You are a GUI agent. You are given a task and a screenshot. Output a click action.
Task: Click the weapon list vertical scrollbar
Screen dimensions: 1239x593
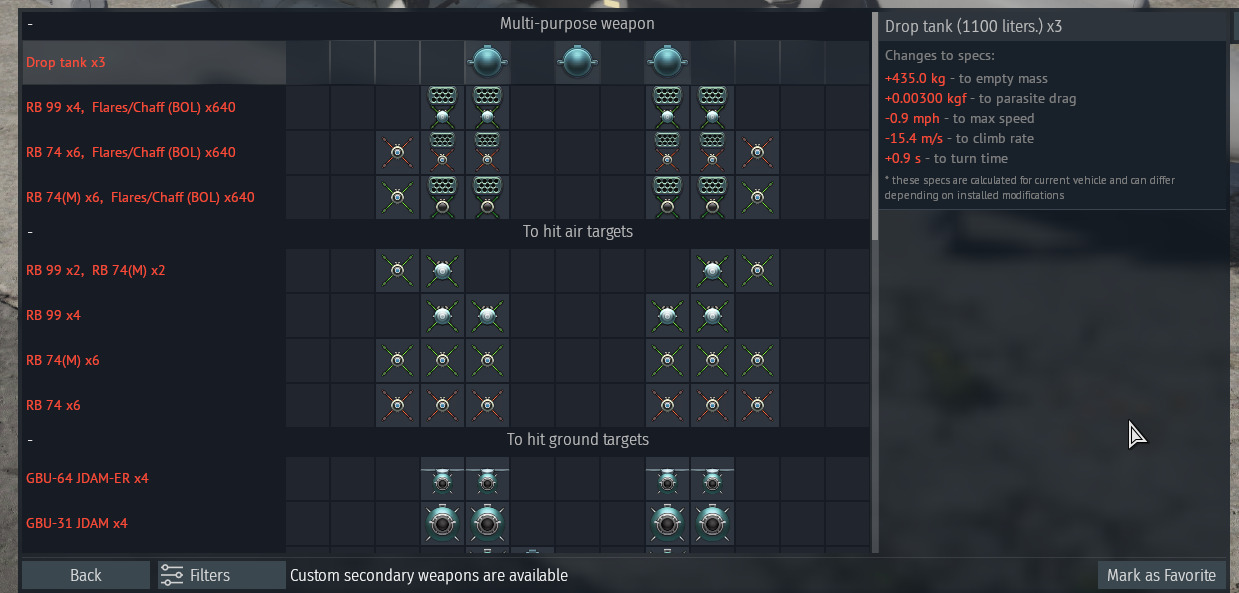pos(875,126)
